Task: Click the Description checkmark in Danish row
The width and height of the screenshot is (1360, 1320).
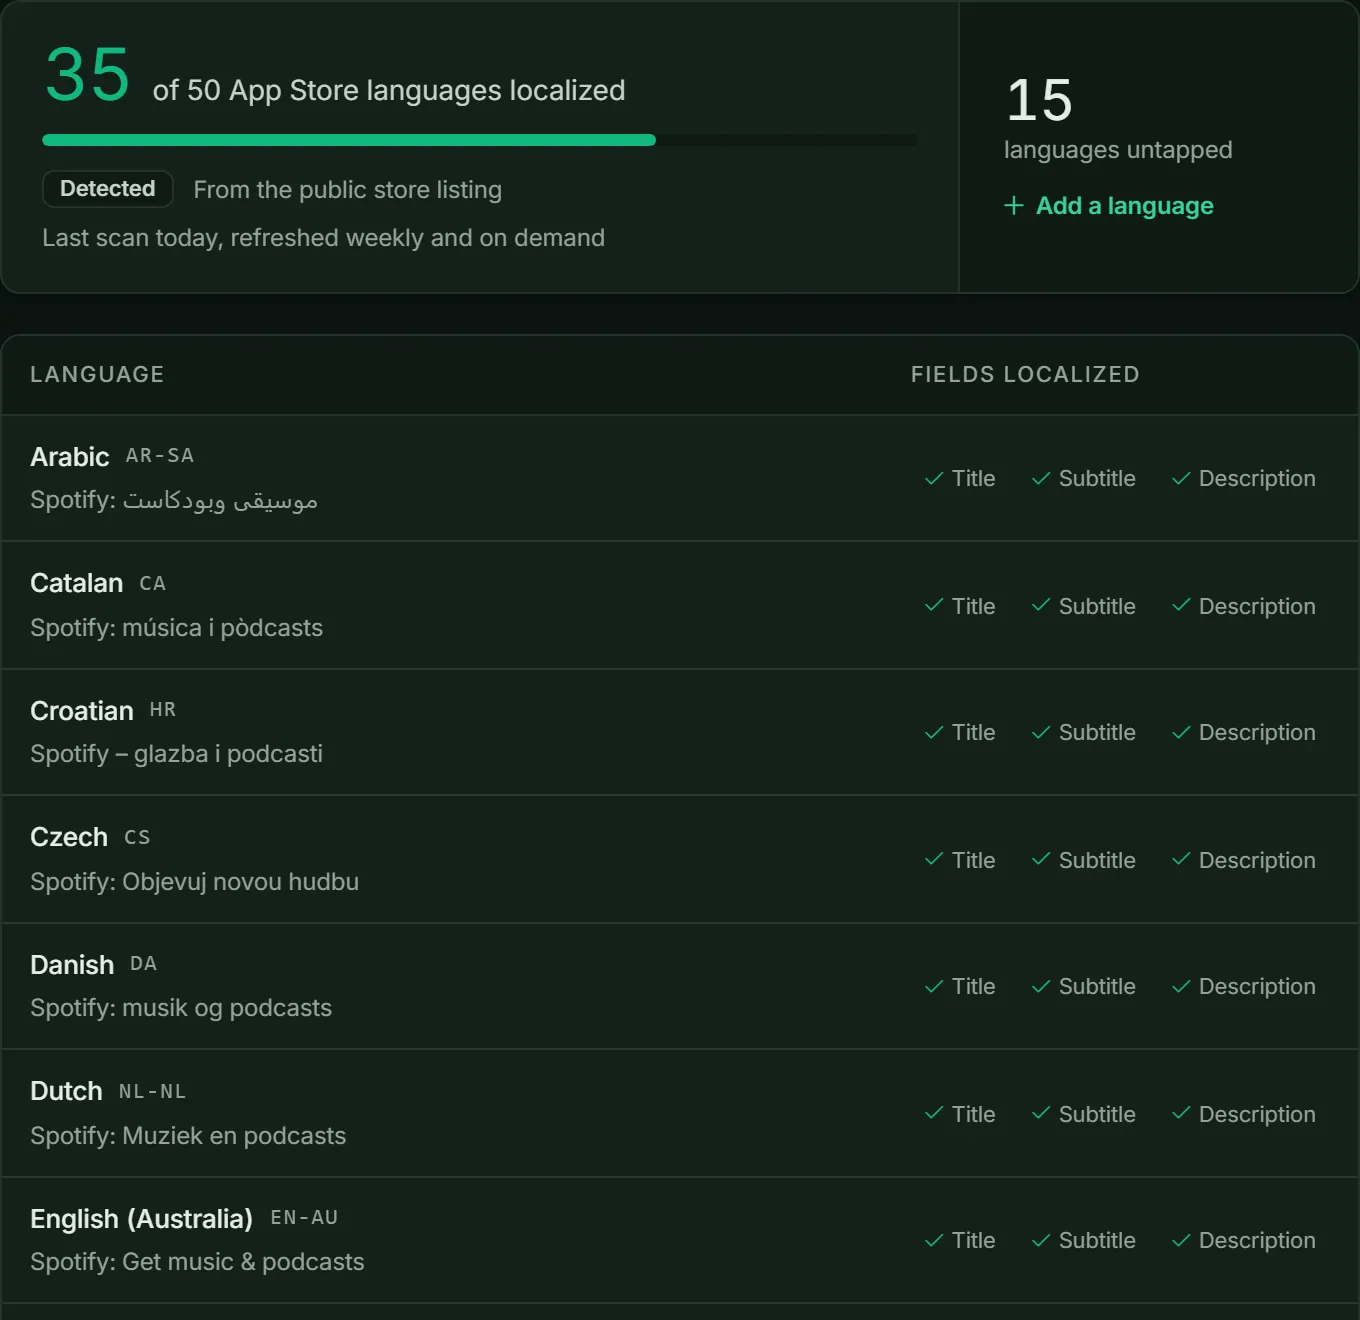Action: tap(1181, 987)
